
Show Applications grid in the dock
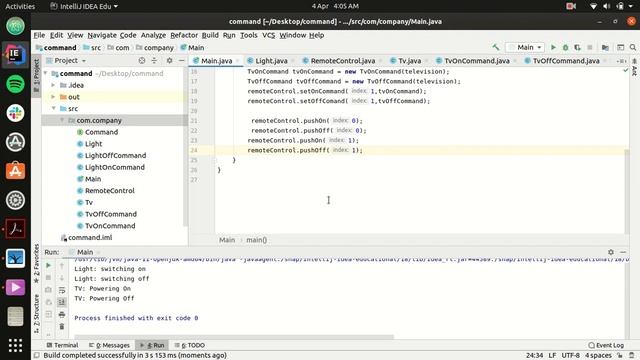click(16, 345)
